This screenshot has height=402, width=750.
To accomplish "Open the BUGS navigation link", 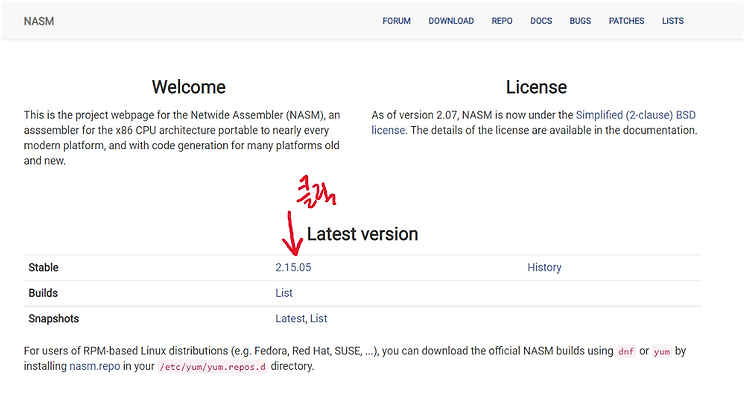I will (580, 21).
